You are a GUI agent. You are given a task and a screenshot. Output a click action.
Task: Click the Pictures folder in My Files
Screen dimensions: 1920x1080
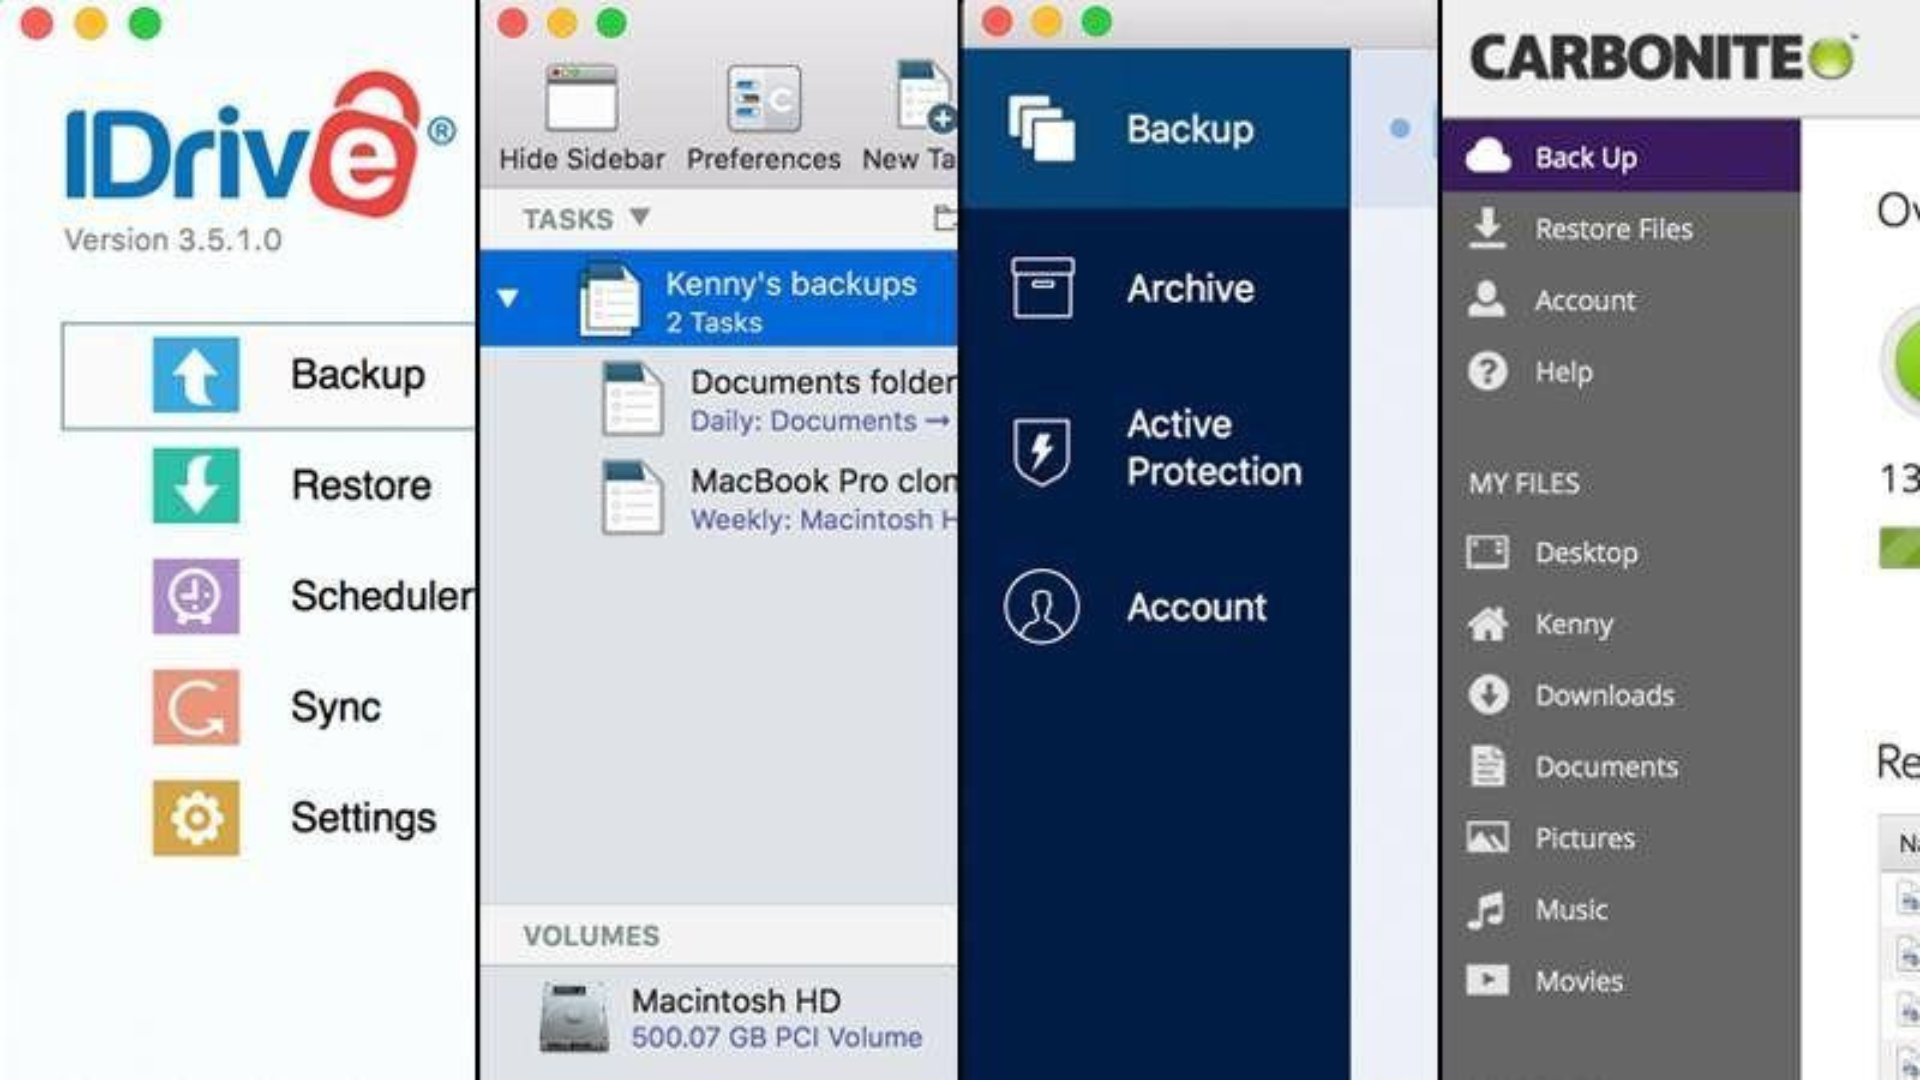click(1584, 838)
